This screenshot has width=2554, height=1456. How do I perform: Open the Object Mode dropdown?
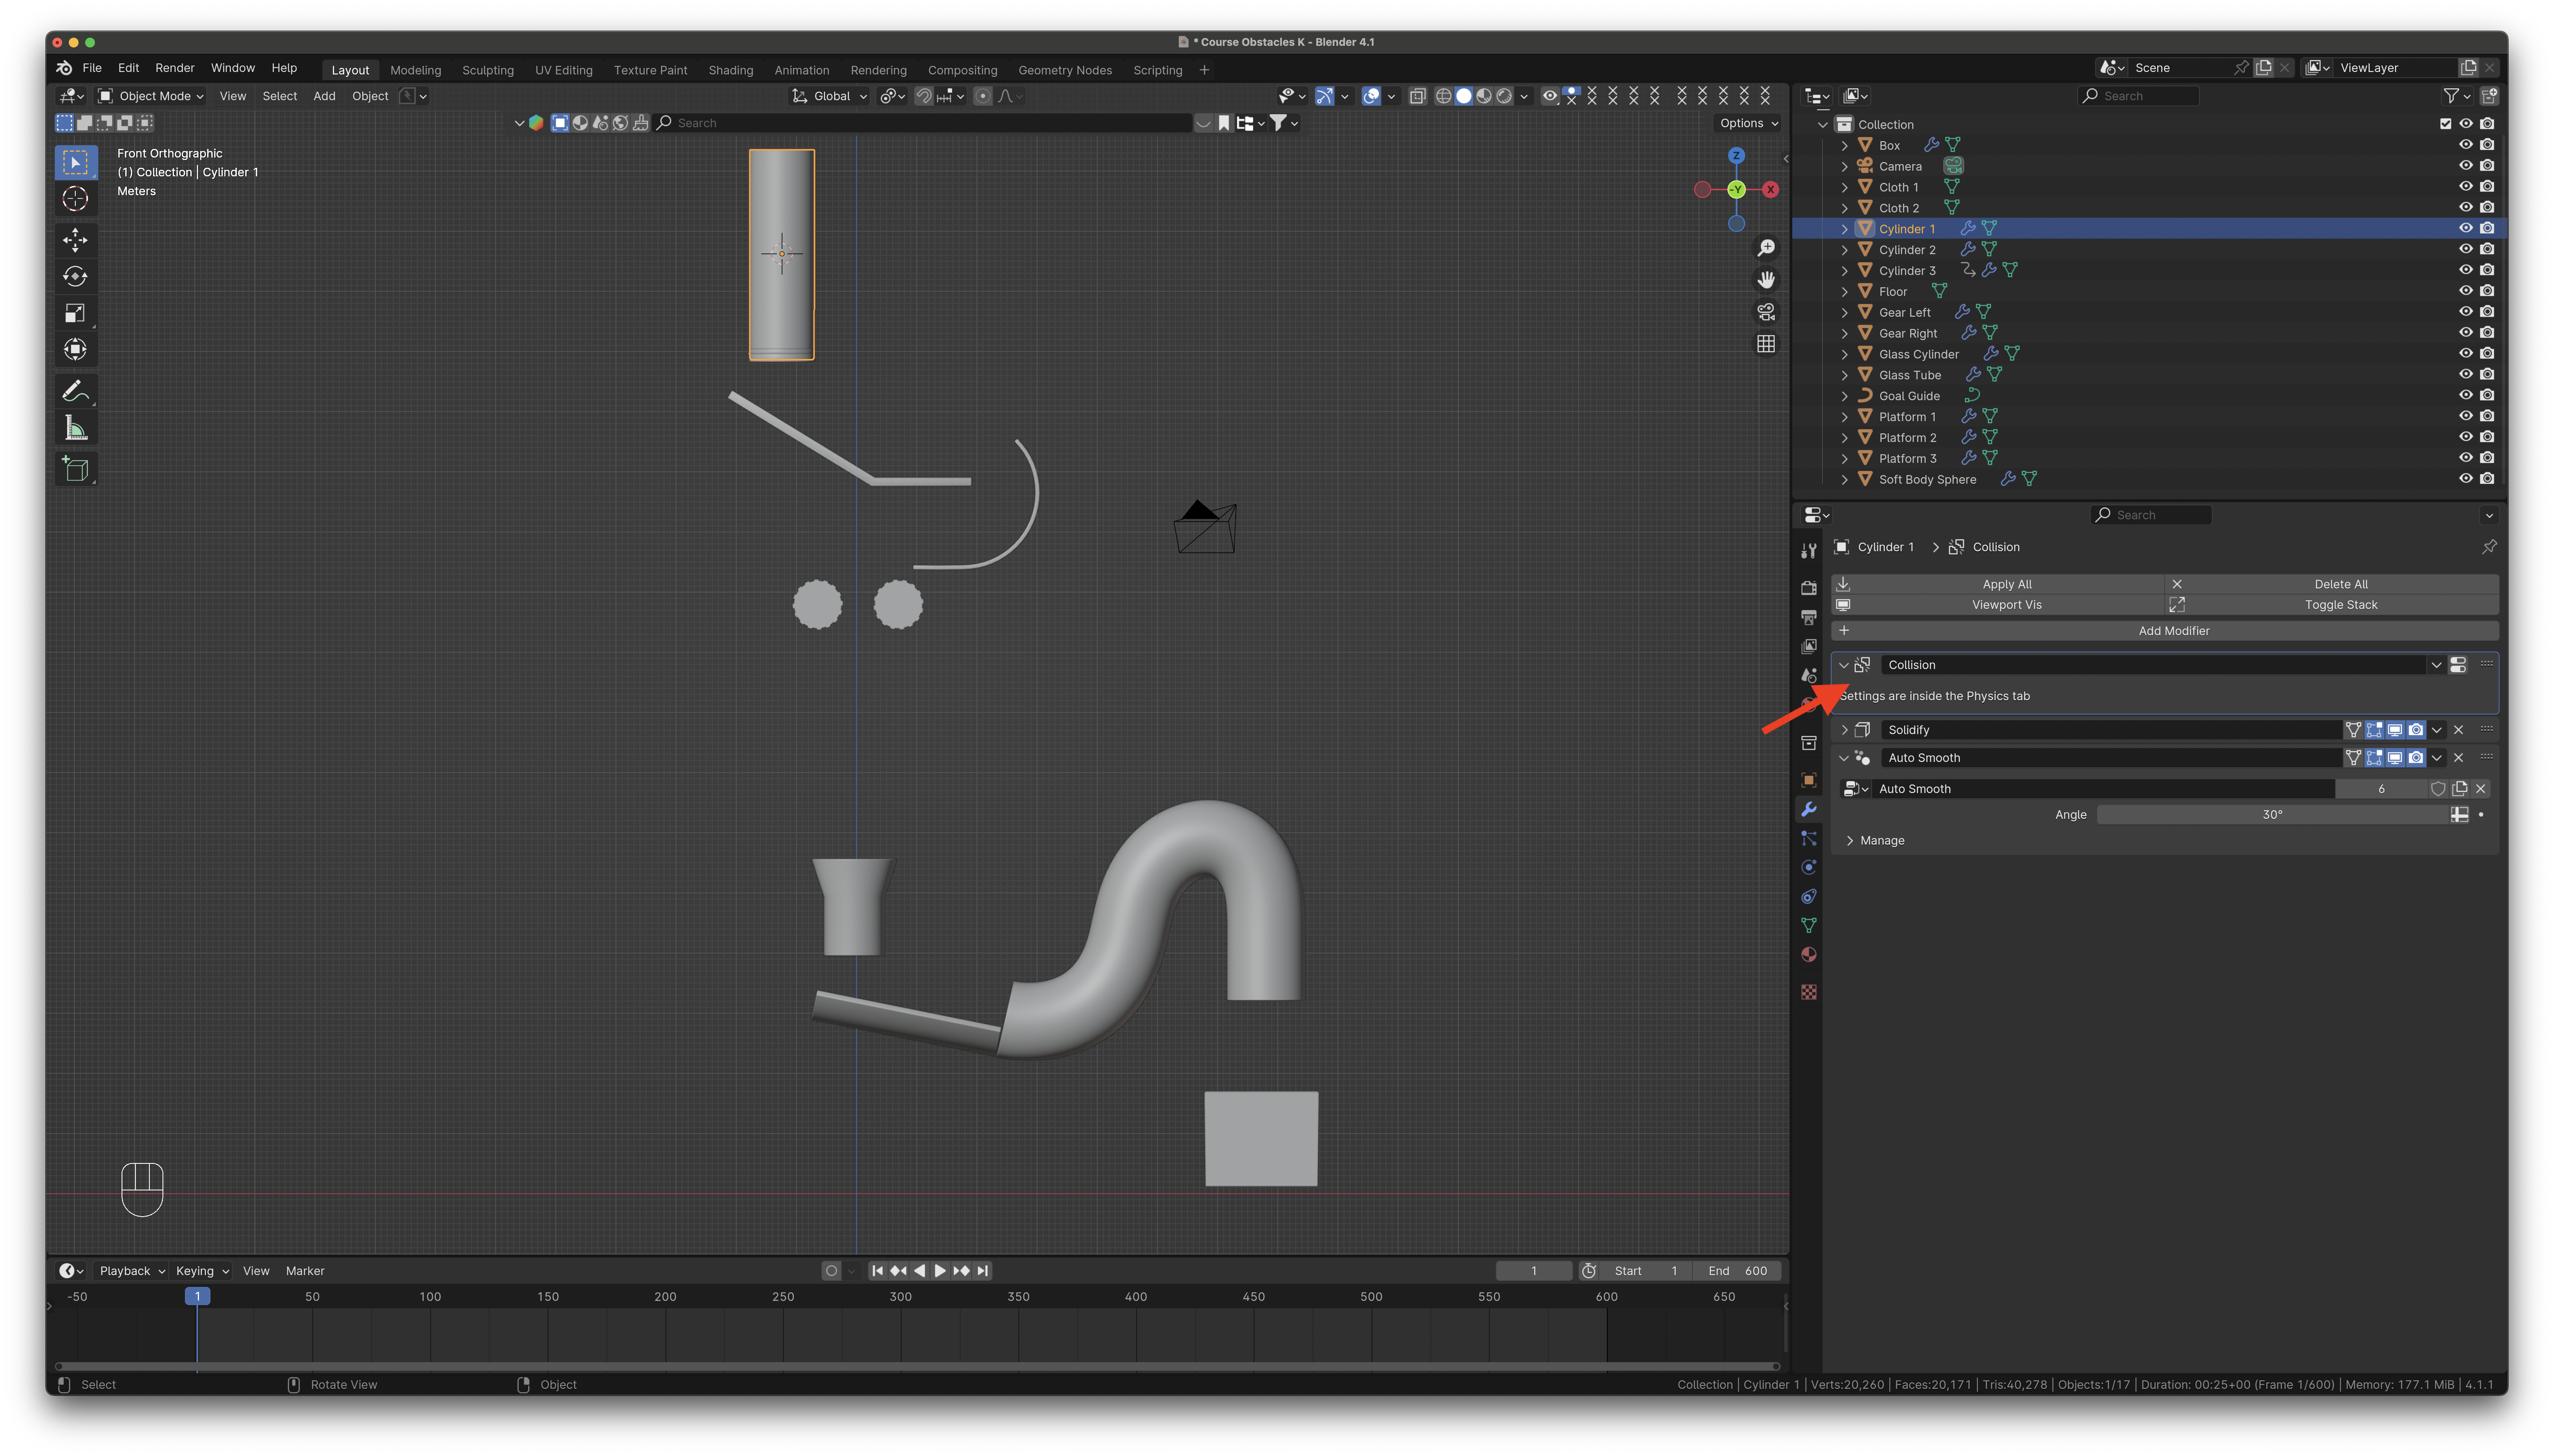[151, 96]
